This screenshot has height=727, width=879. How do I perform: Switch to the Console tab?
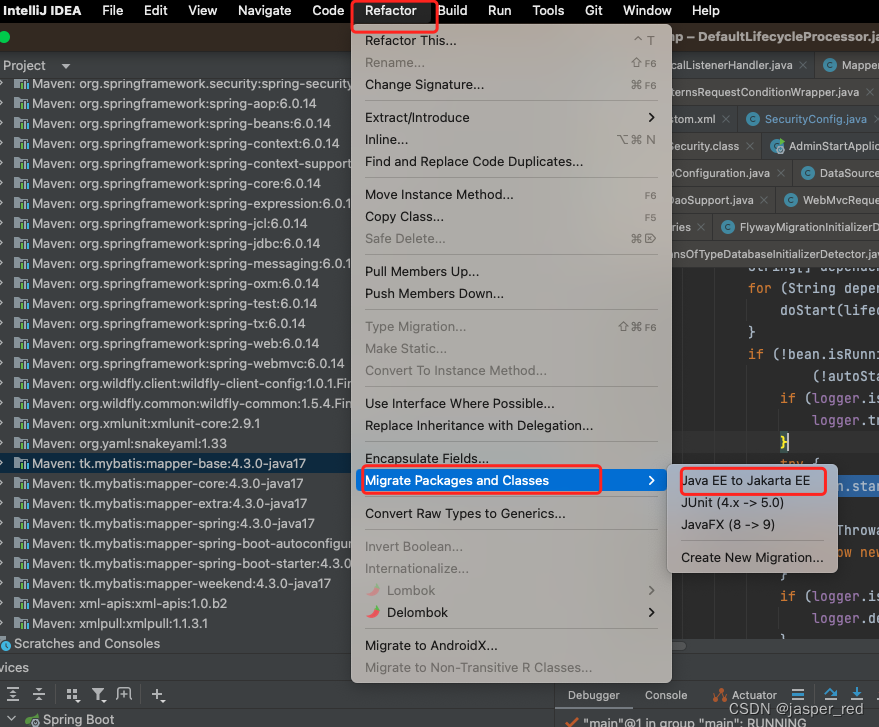[665, 695]
